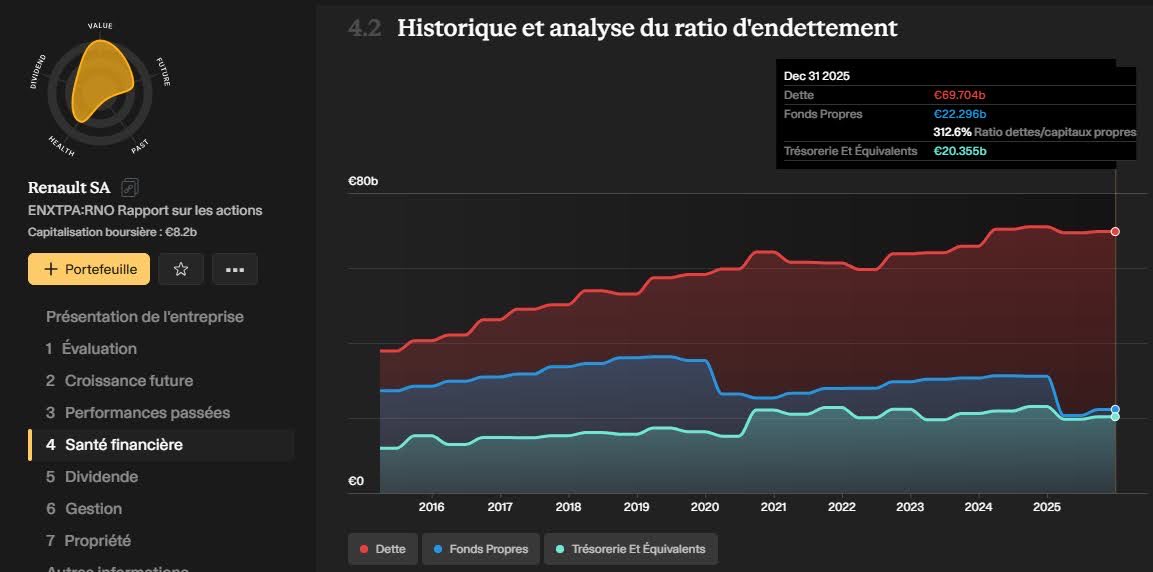Open the three-dots more options button
Screen dimensions: 1153x572
pyautogui.click(x=235, y=269)
